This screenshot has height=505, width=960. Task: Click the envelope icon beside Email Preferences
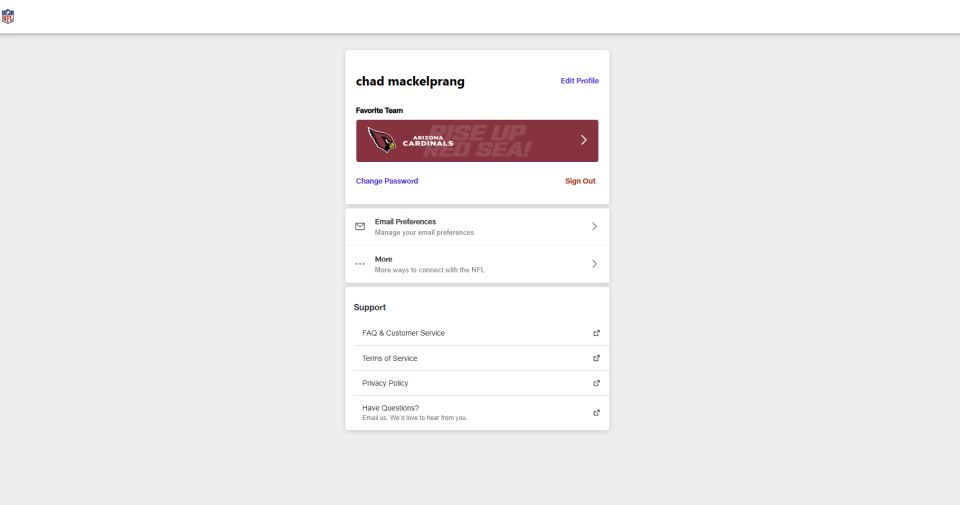[360, 226]
